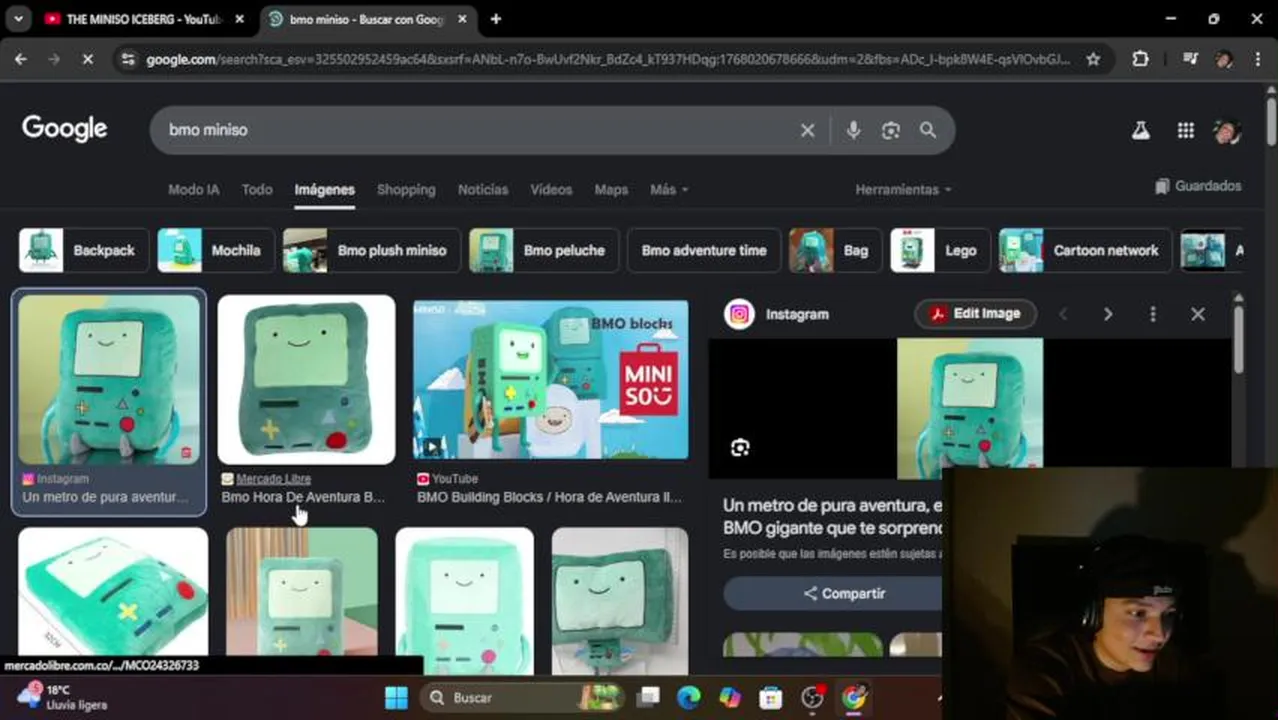
Task: Show previous image in preview panel
Action: click(1063, 314)
